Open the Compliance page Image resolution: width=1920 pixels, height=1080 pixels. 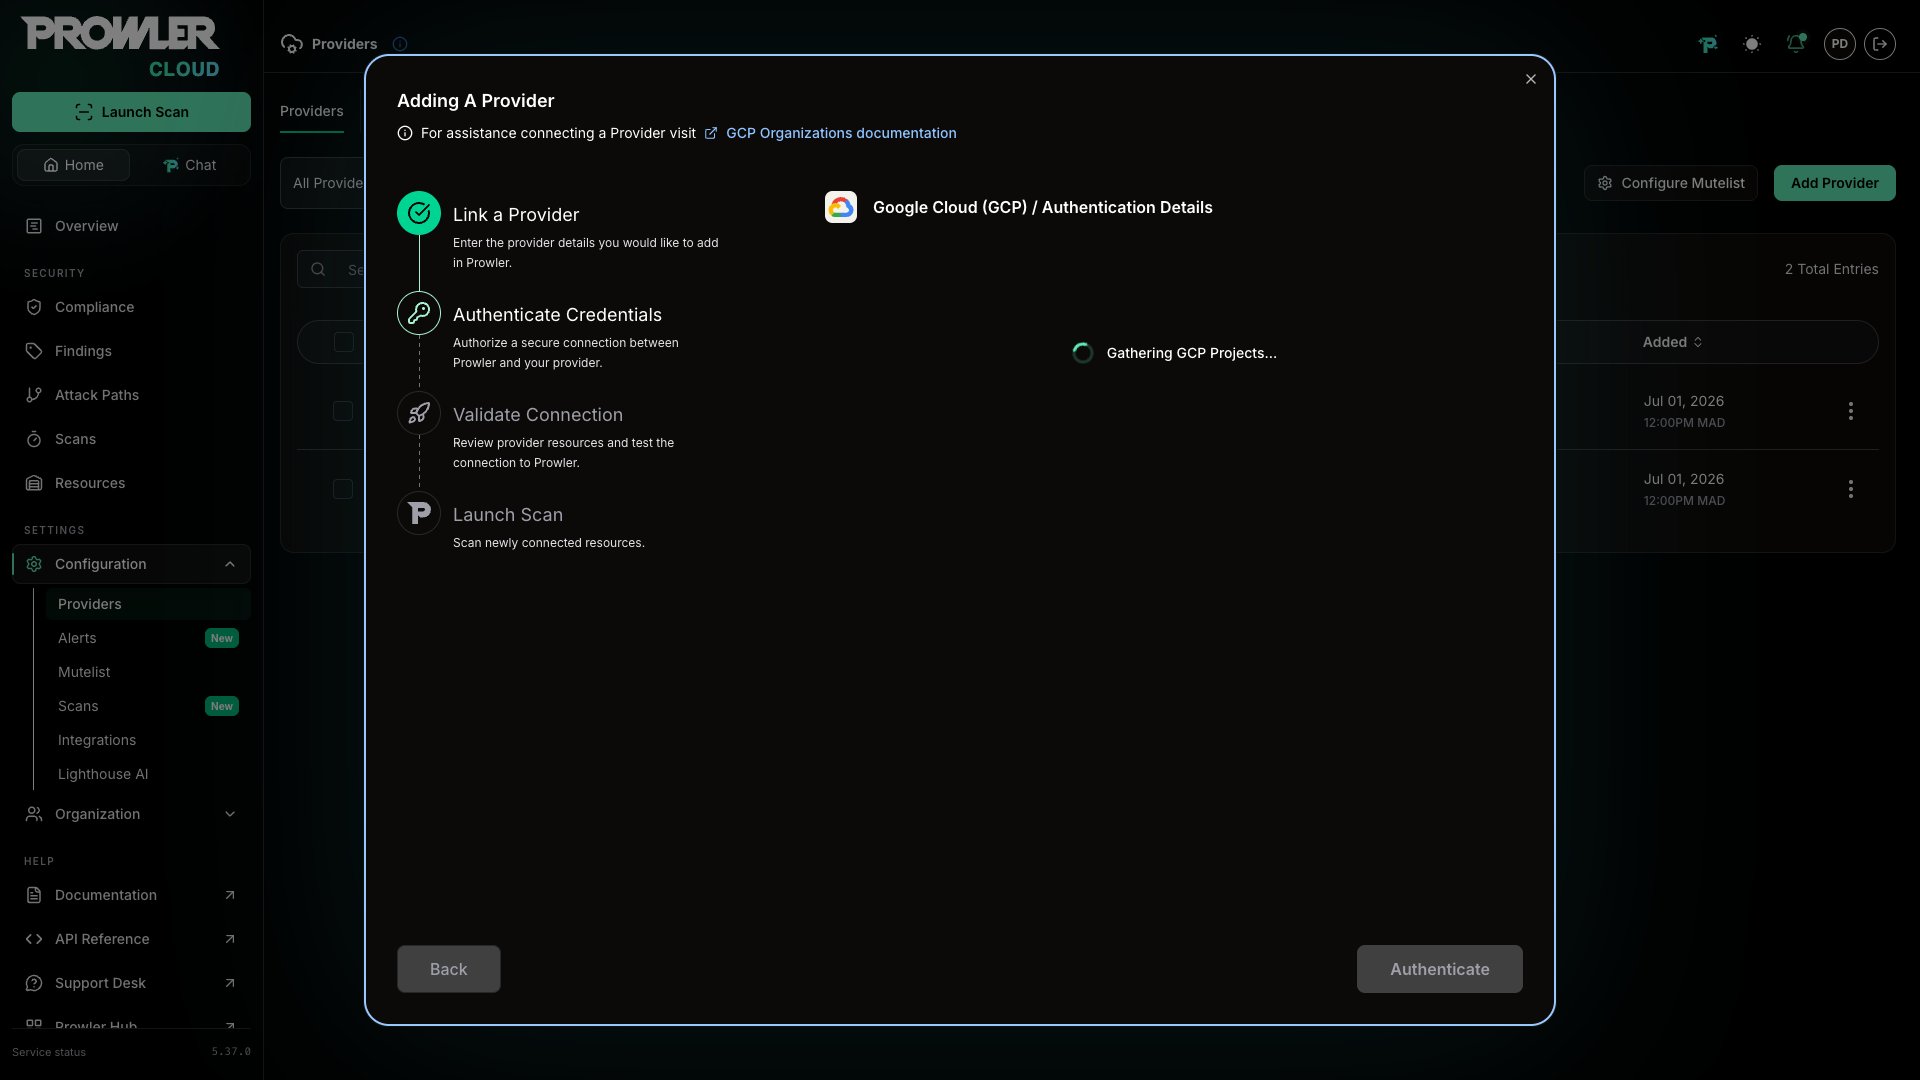(x=131, y=307)
